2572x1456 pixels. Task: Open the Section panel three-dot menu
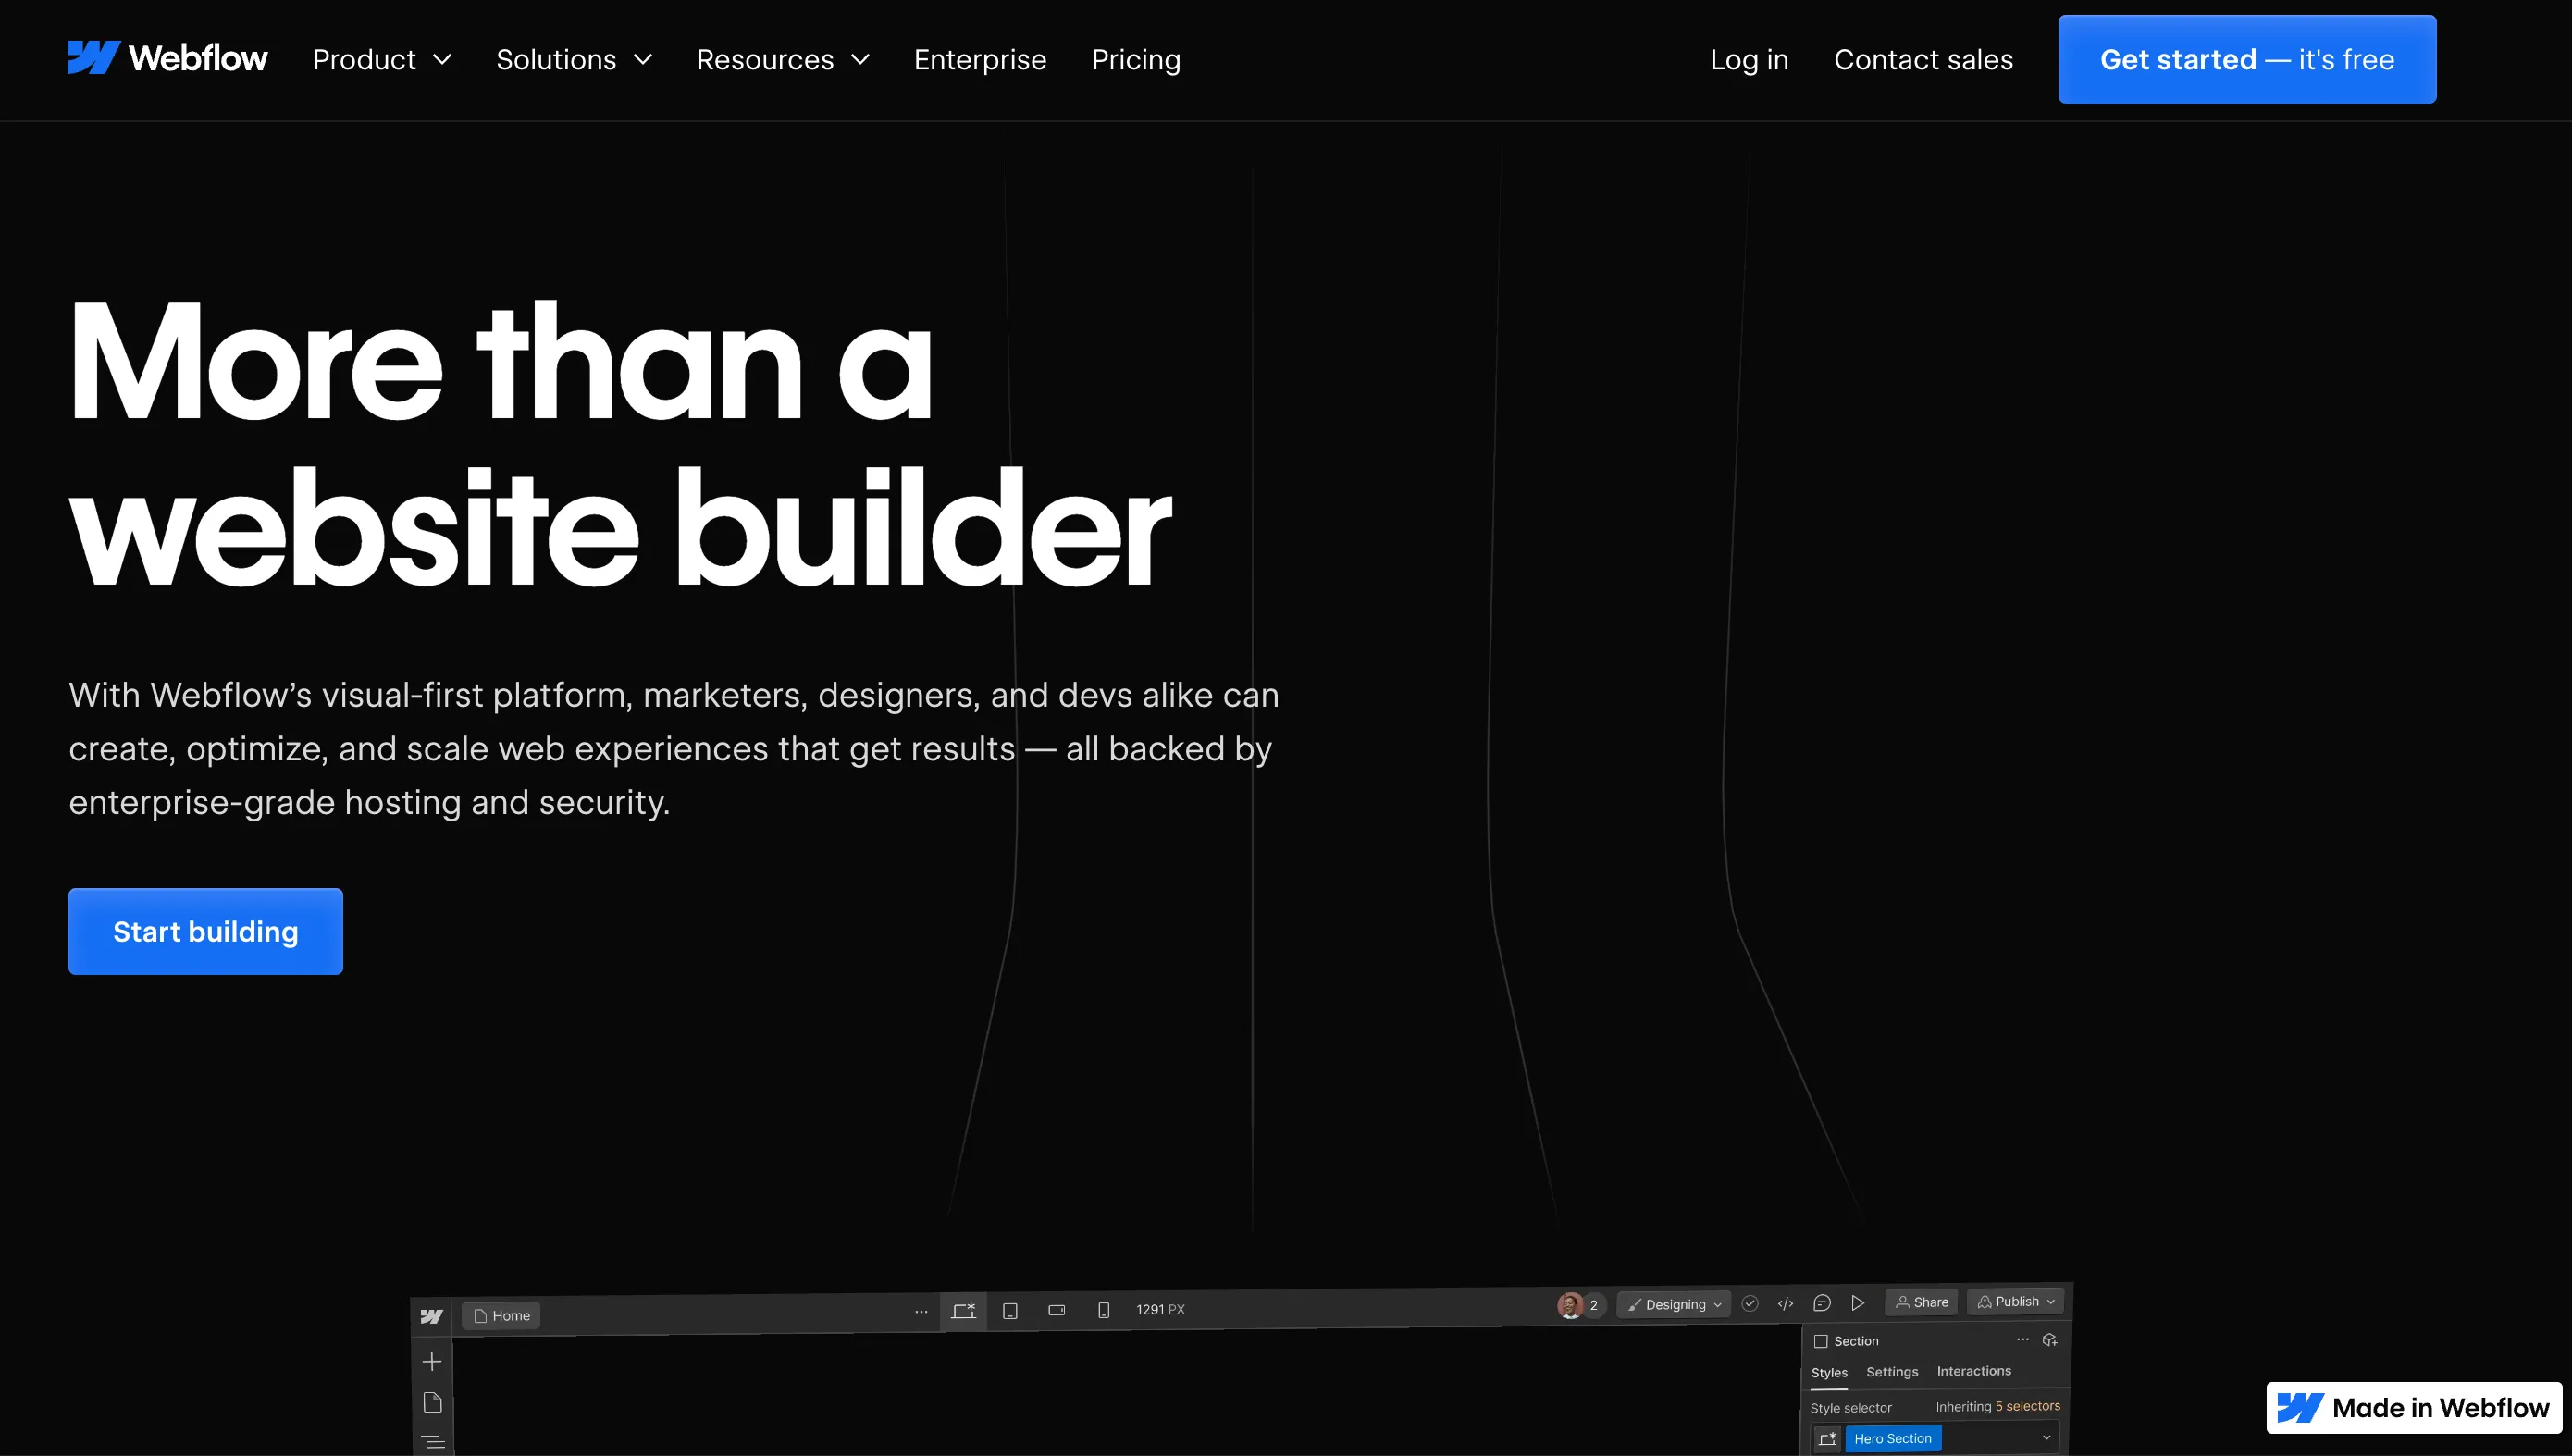point(2023,1339)
